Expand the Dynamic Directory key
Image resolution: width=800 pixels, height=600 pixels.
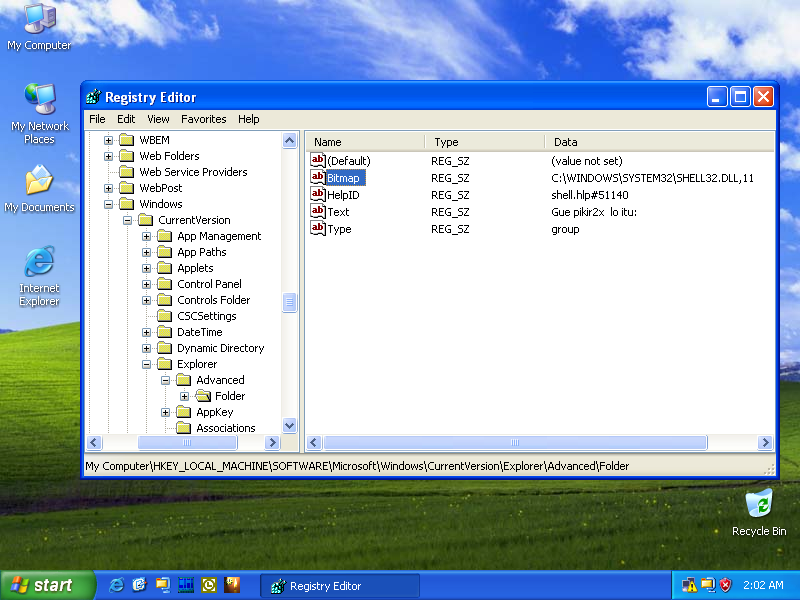(x=146, y=348)
